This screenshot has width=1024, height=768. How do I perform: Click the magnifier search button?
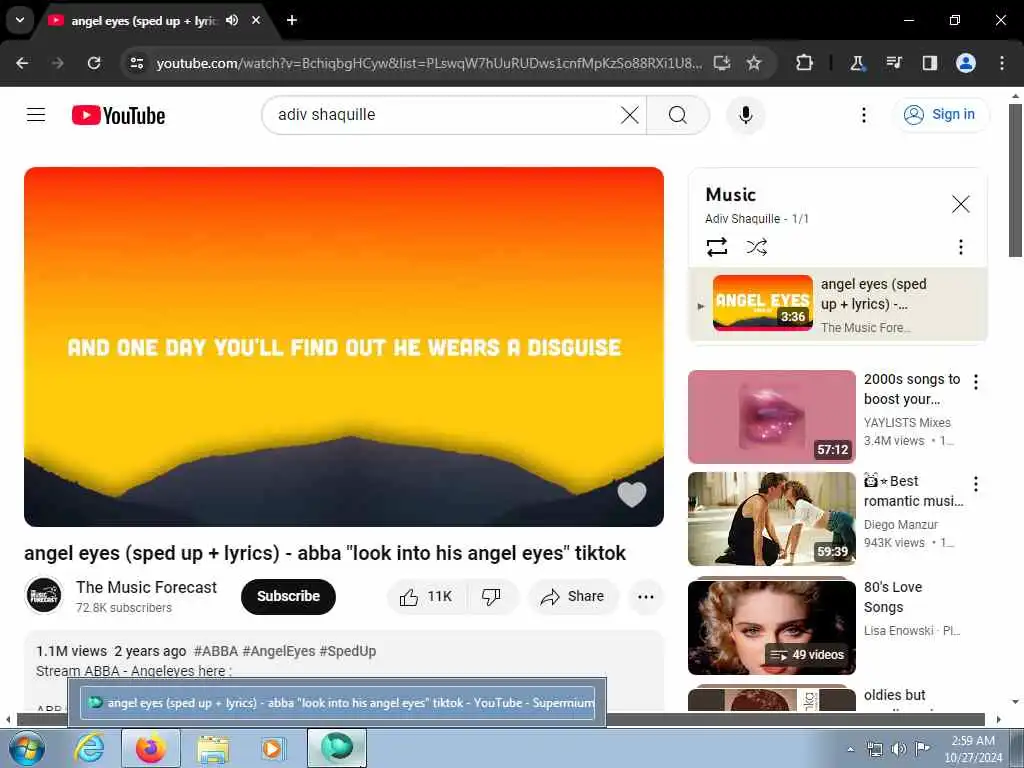pyautogui.click(x=678, y=115)
